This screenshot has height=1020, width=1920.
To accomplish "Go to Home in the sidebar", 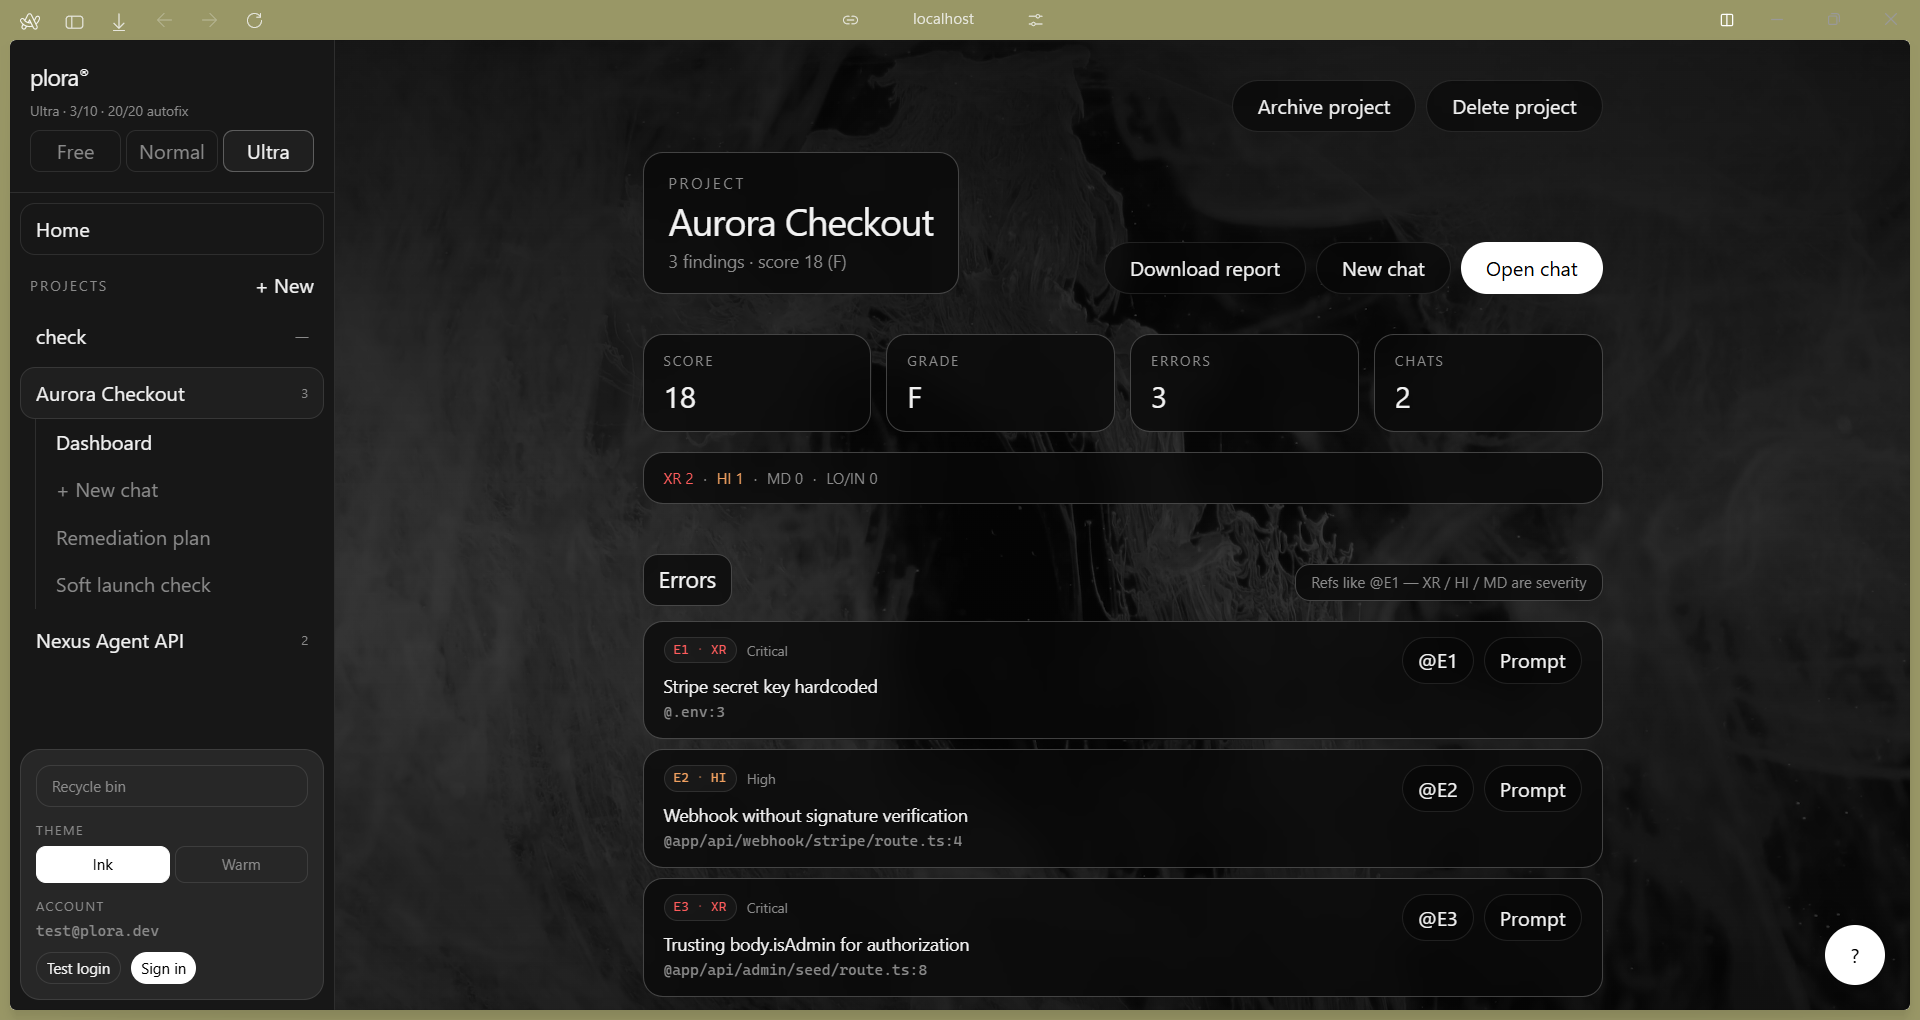I will pyautogui.click(x=172, y=230).
